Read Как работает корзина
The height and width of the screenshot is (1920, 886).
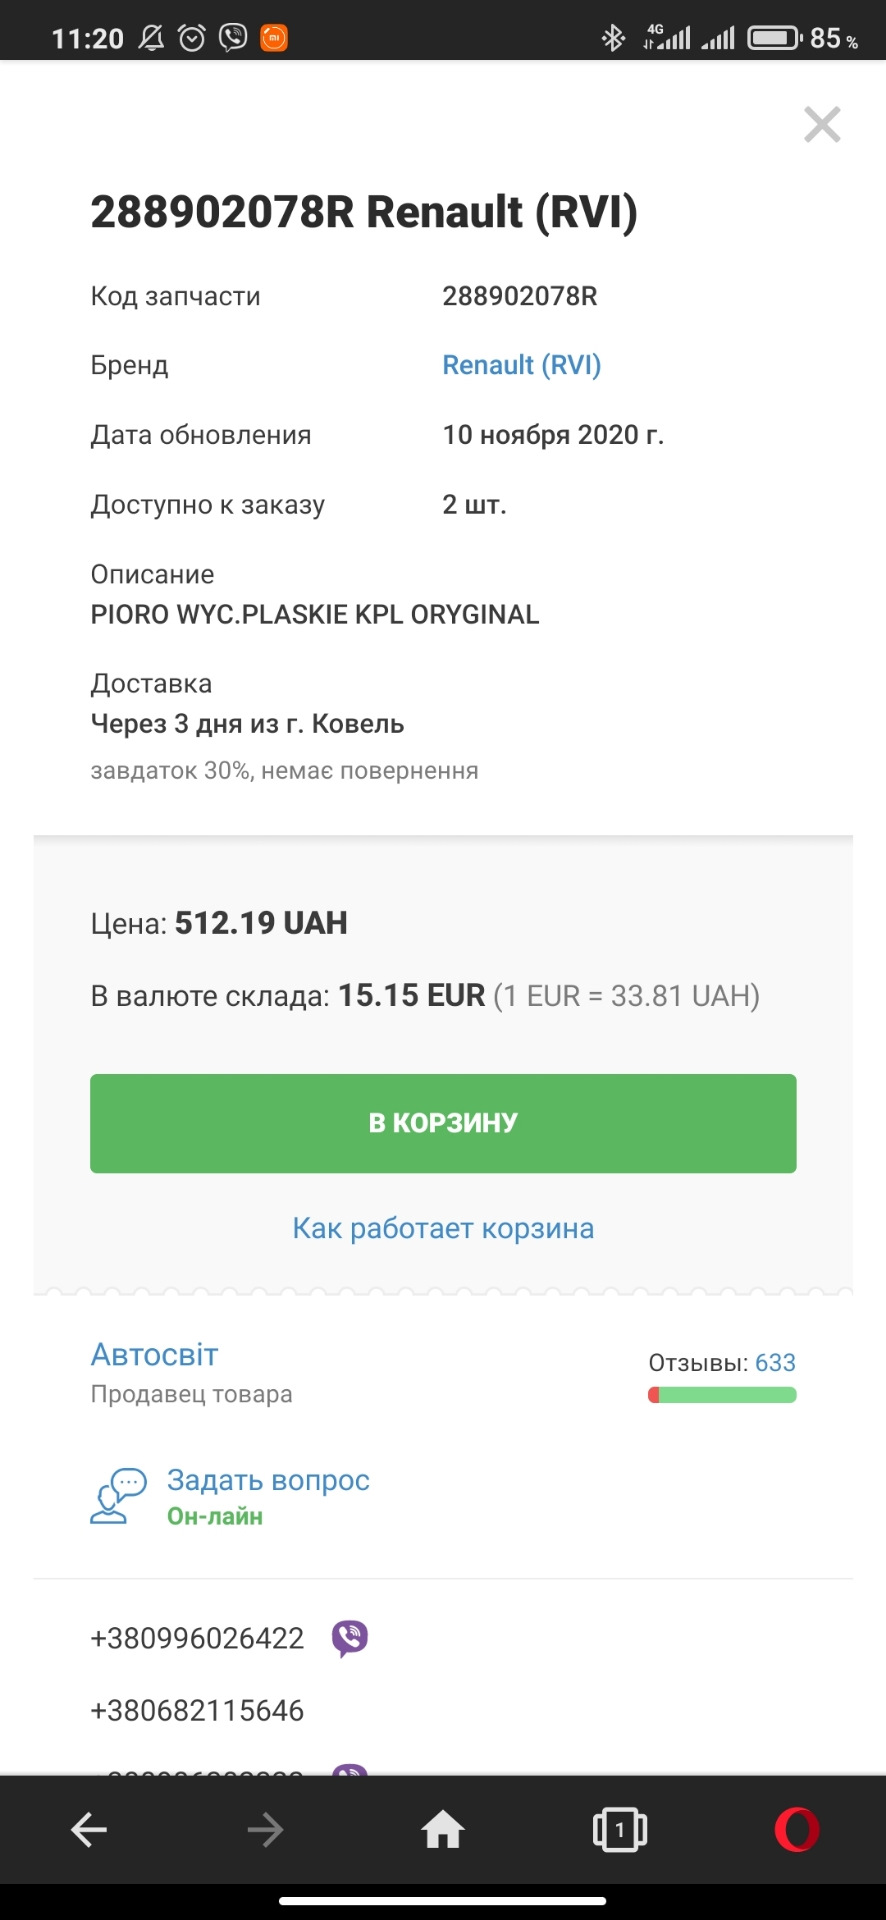pos(442,1227)
